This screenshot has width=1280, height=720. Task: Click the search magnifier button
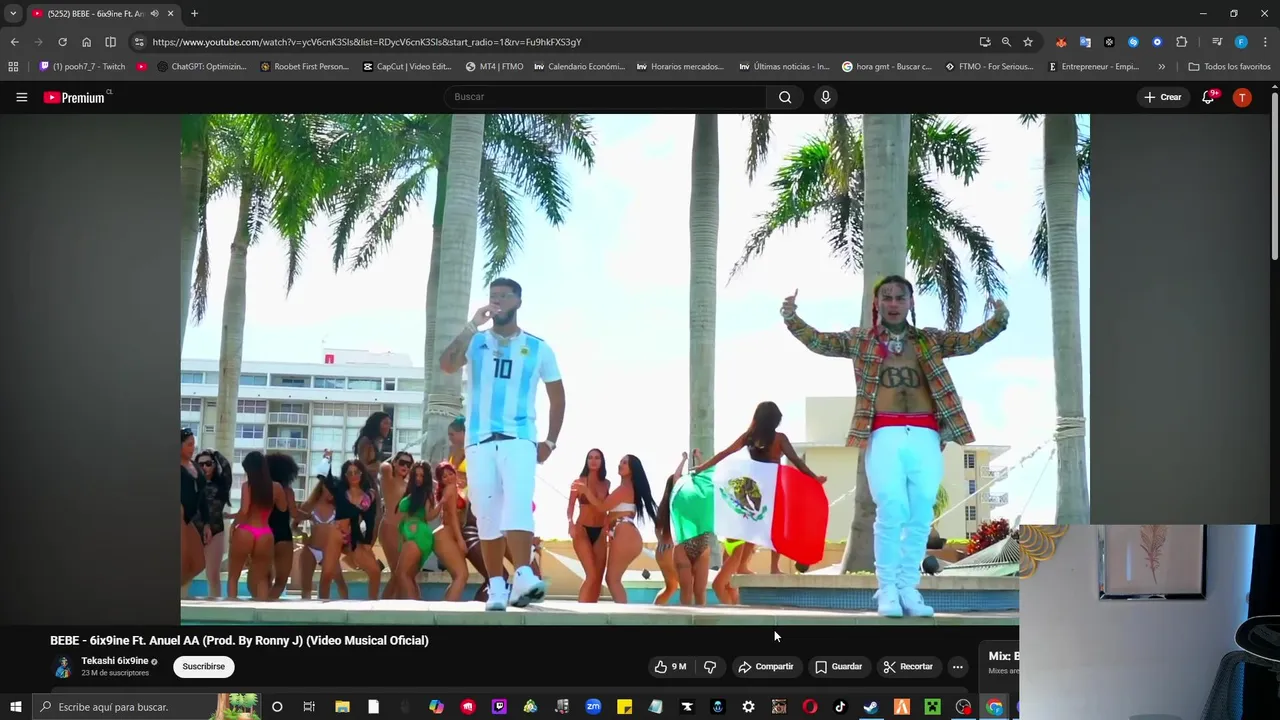[x=785, y=97]
